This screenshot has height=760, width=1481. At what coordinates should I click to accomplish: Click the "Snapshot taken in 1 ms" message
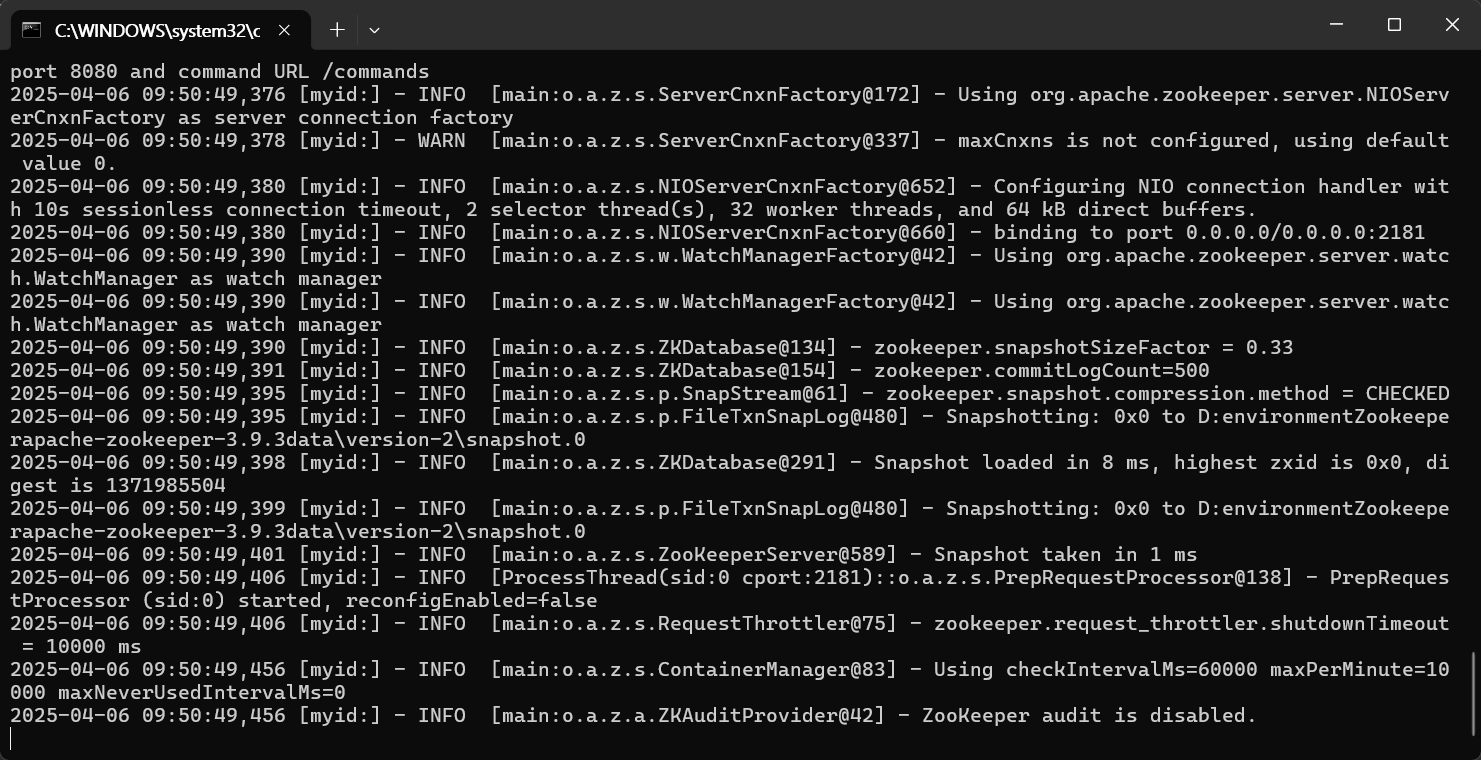pyautogui.click(x=1065, y=554)
